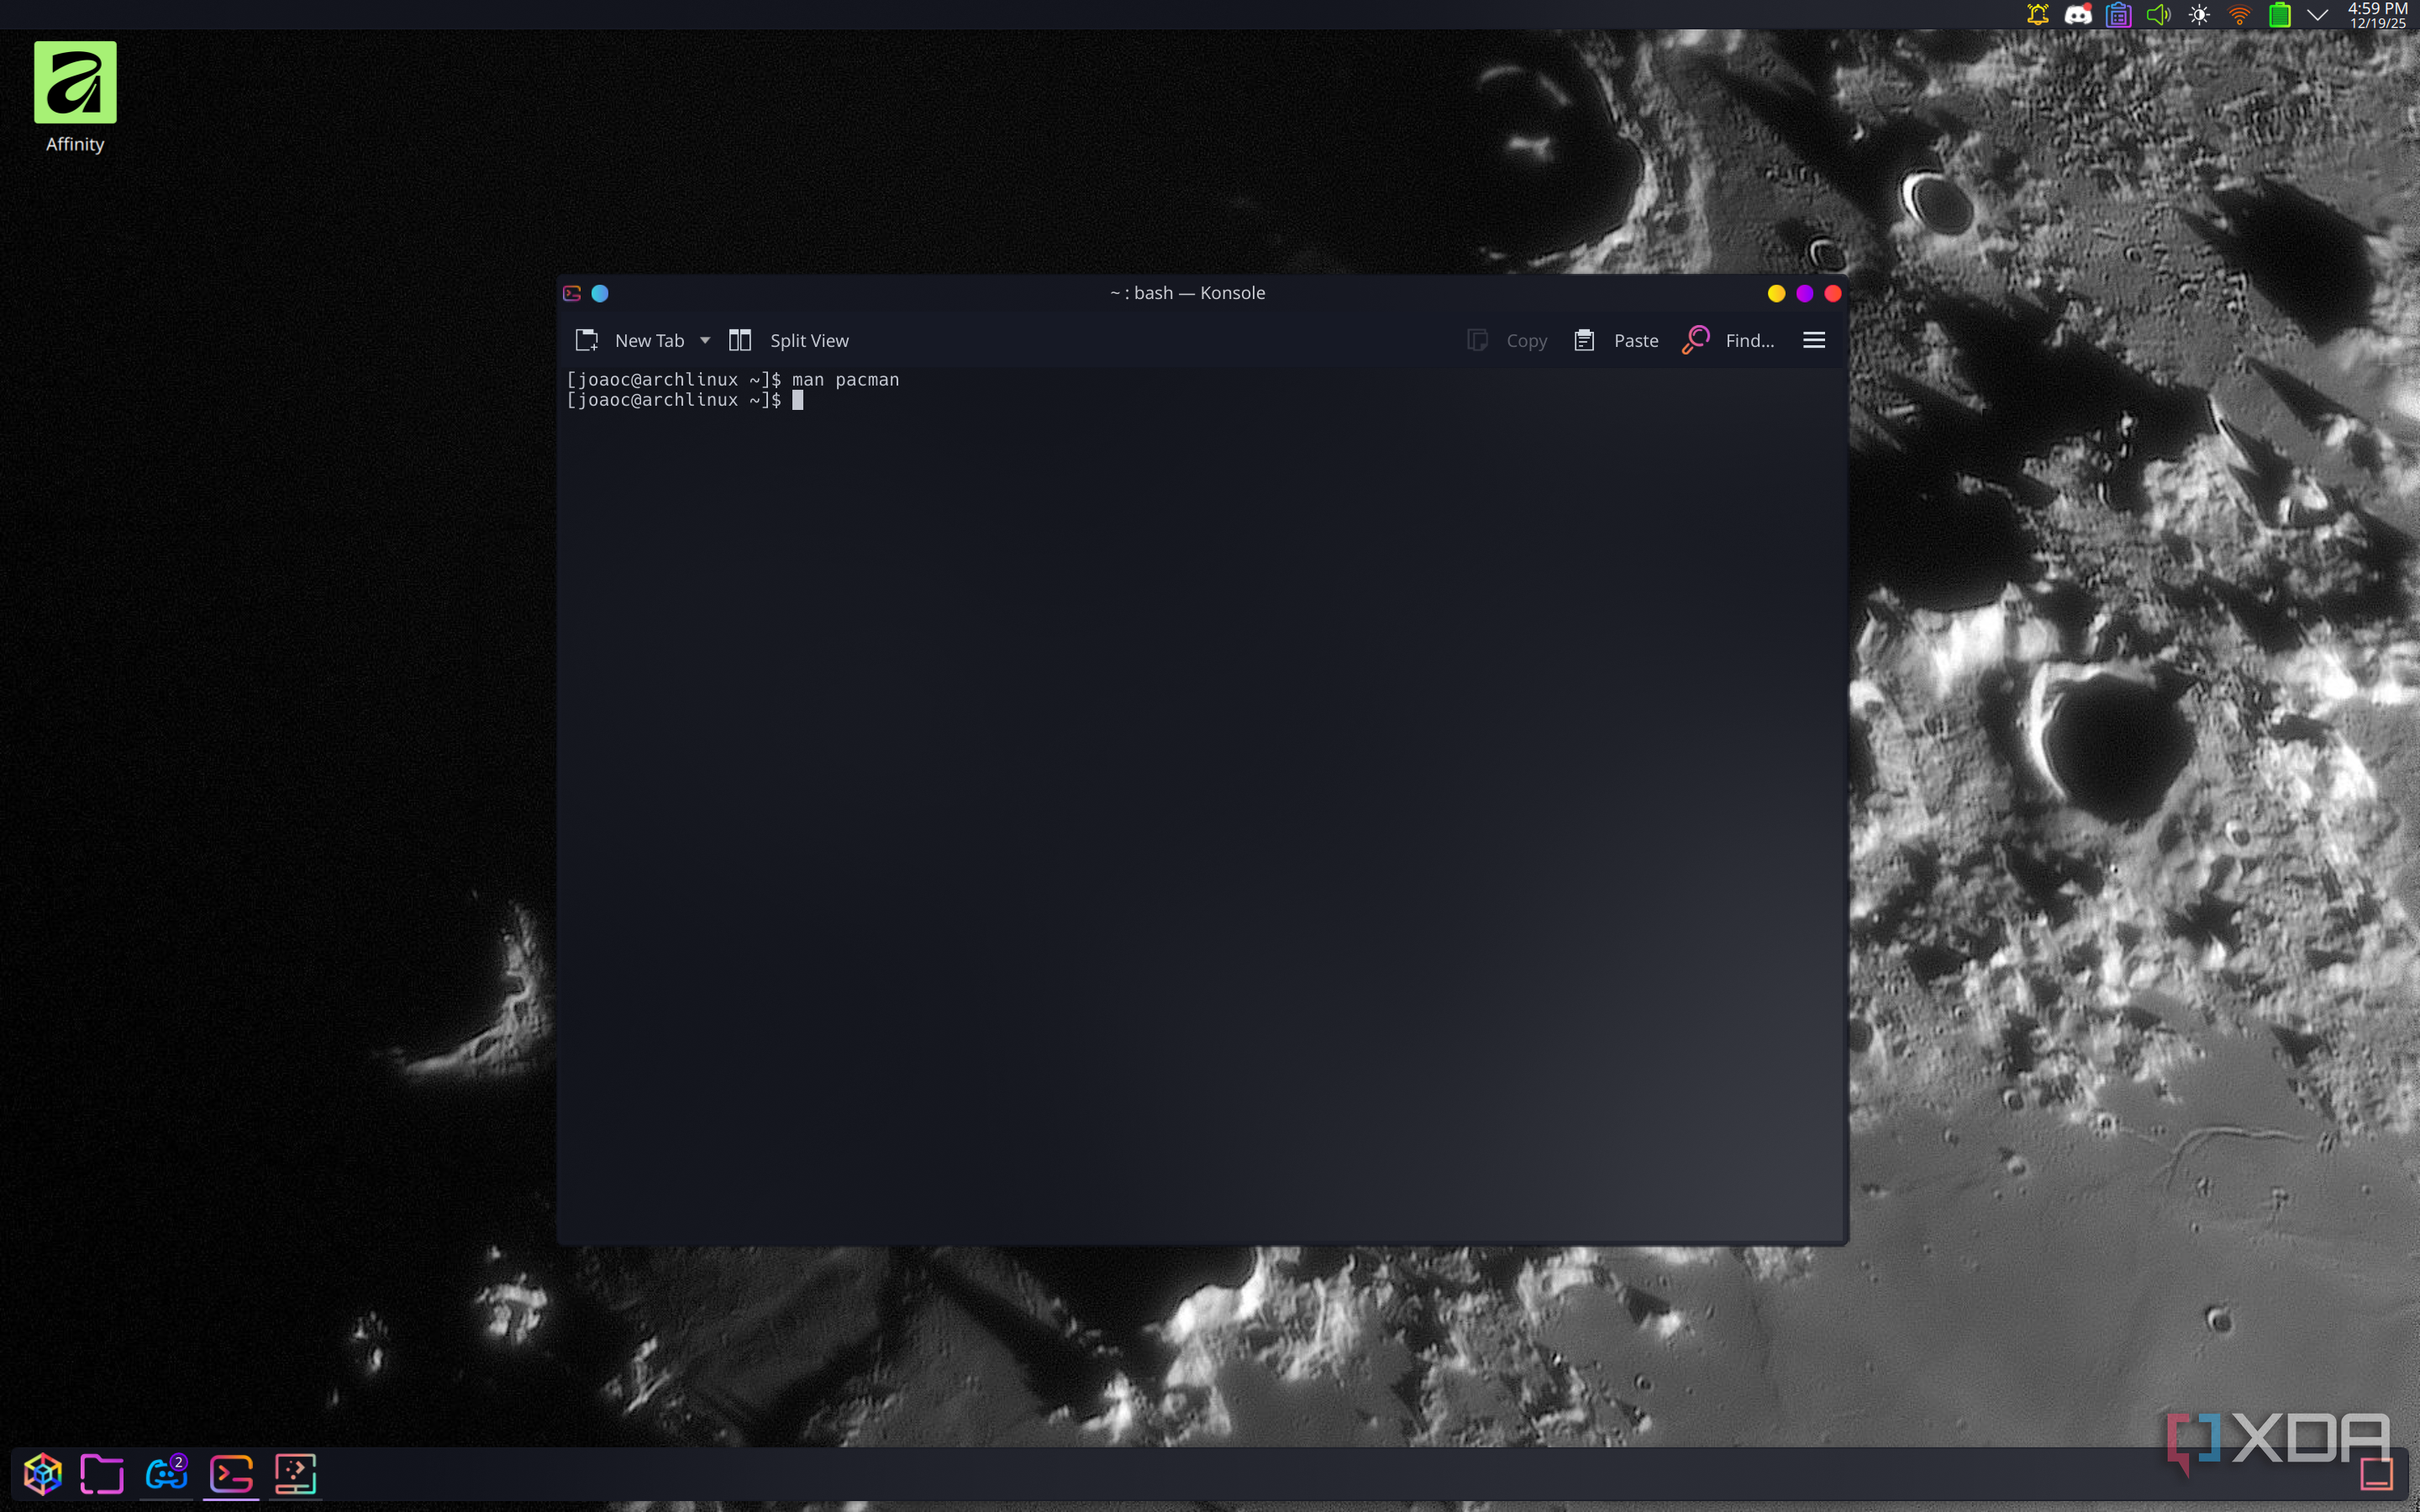Close Konsole with the red dot
This screenshot has height=1512, width=2420.
click(1833, 293)
